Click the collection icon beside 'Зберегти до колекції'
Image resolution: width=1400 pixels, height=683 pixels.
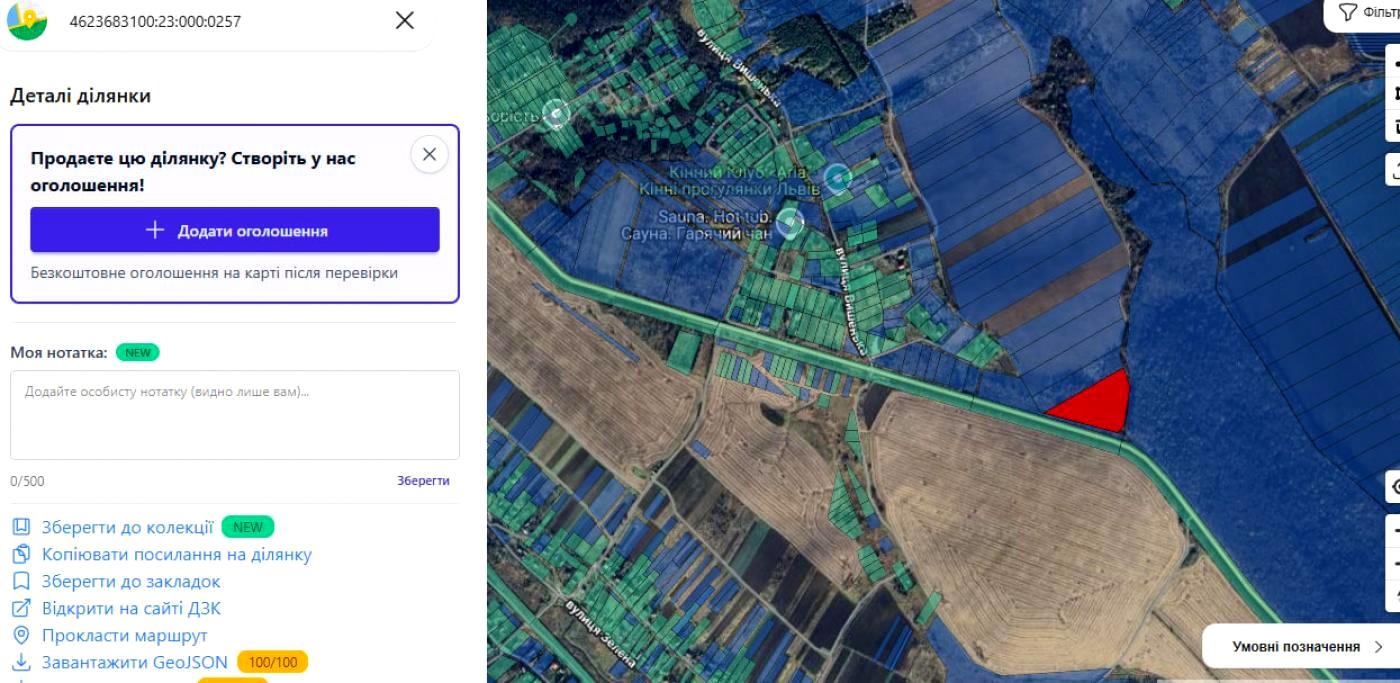(x=22, y=527)
